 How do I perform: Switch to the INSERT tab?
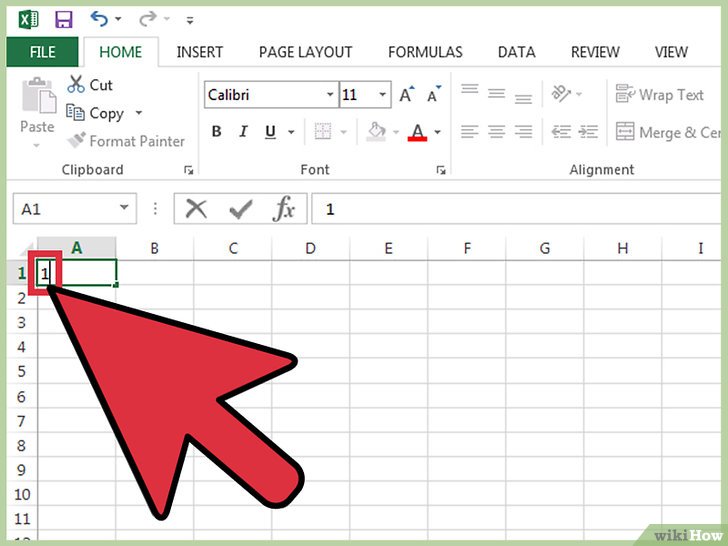[x=200, y=52]
